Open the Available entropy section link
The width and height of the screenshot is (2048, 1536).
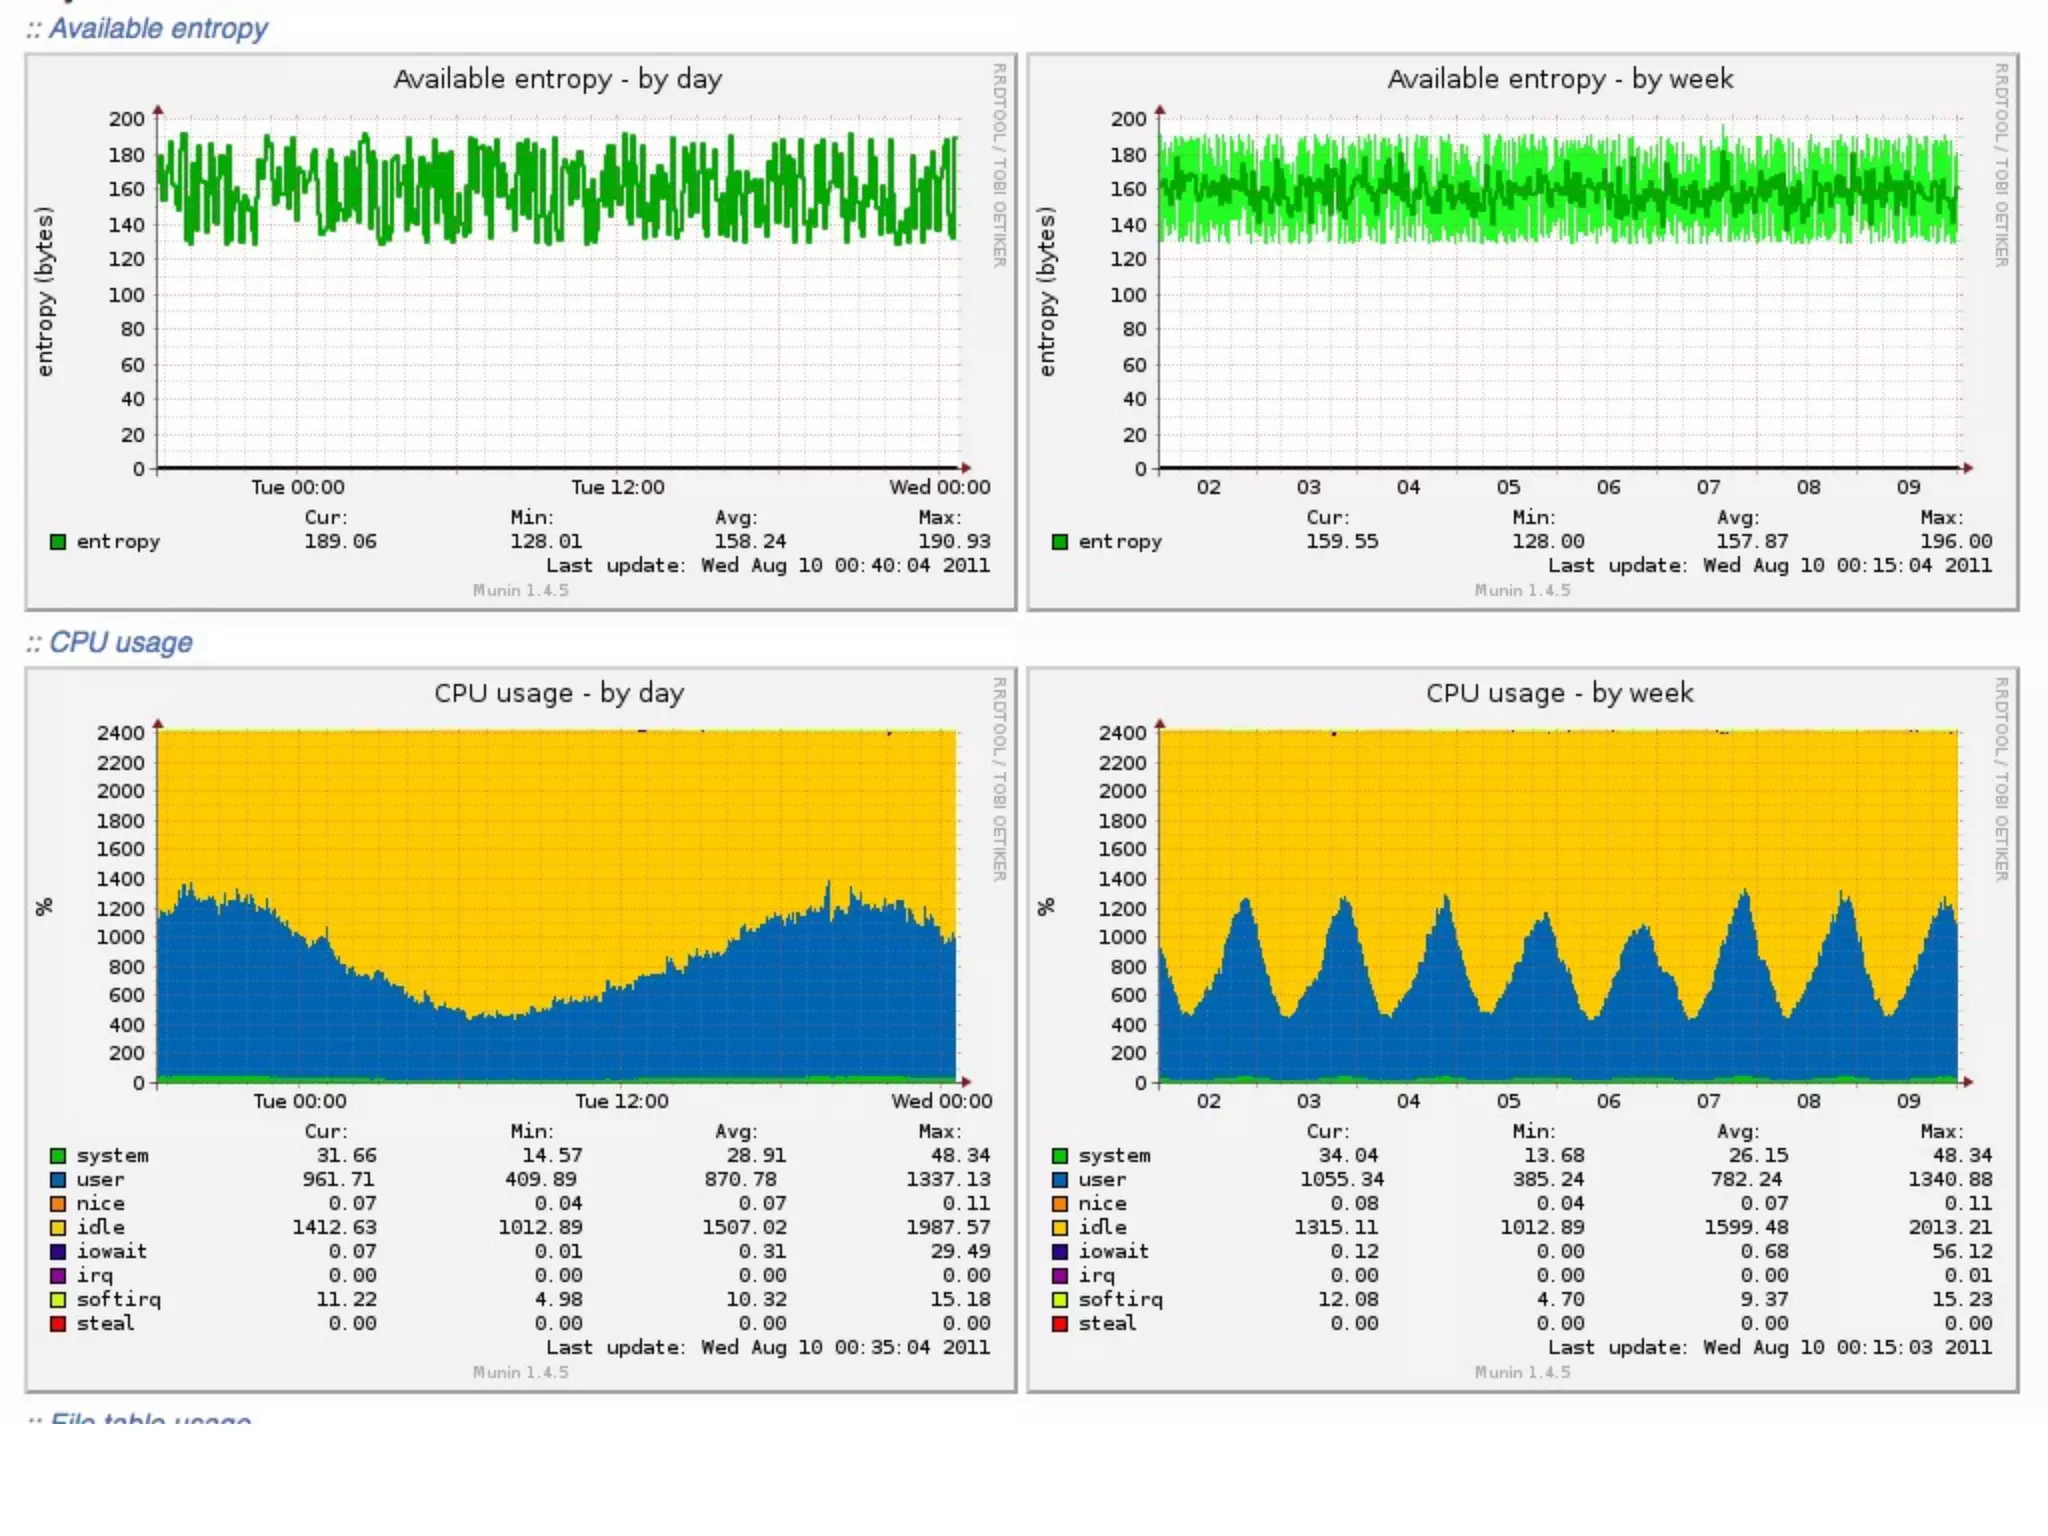point(158,29)
